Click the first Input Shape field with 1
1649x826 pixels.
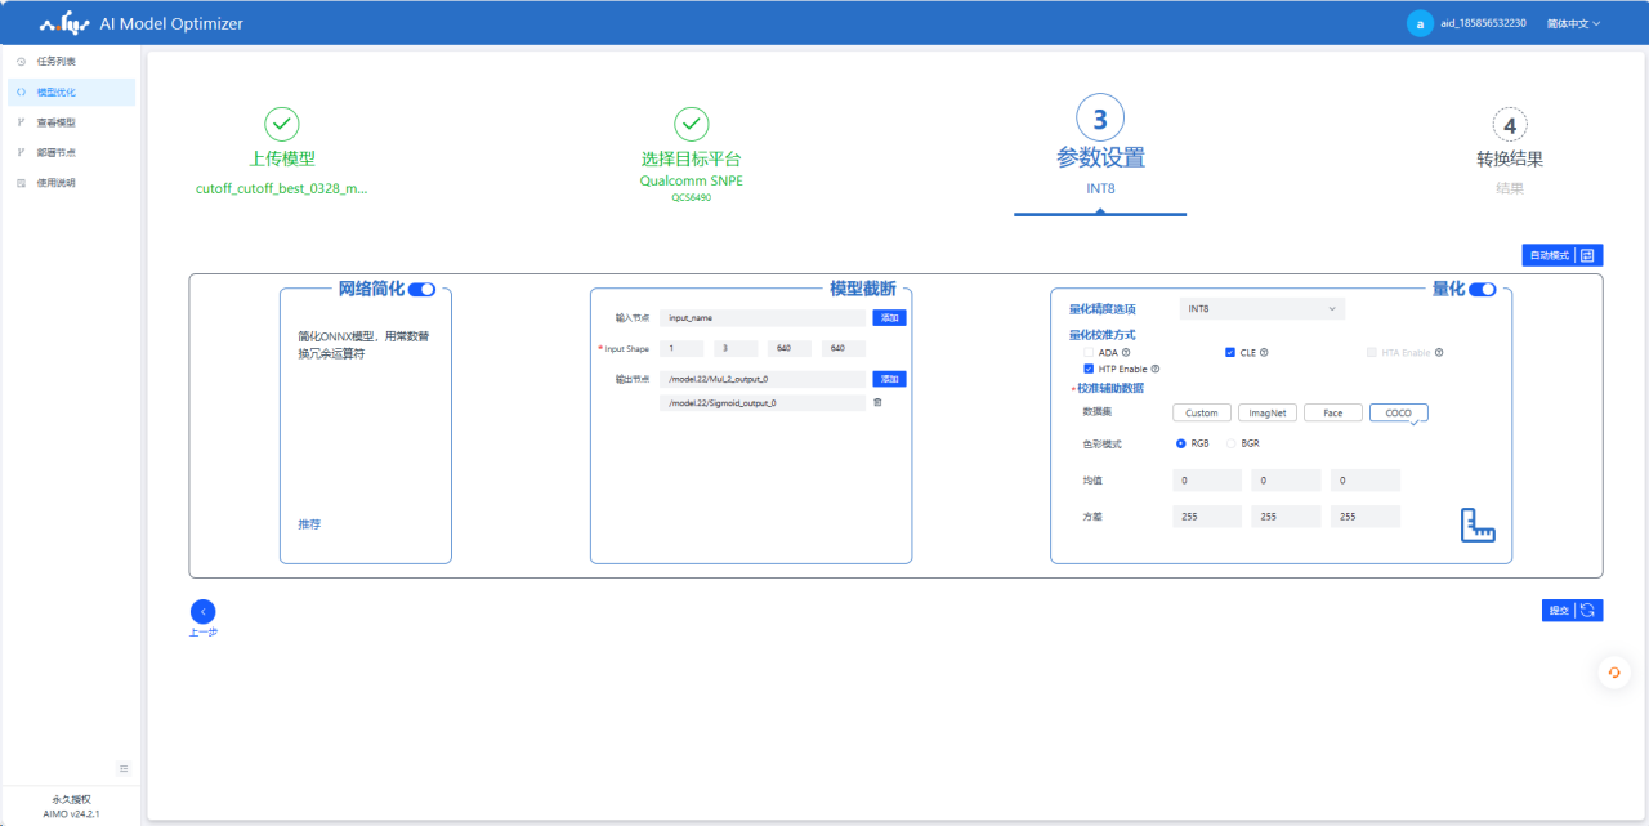point(682,348)
